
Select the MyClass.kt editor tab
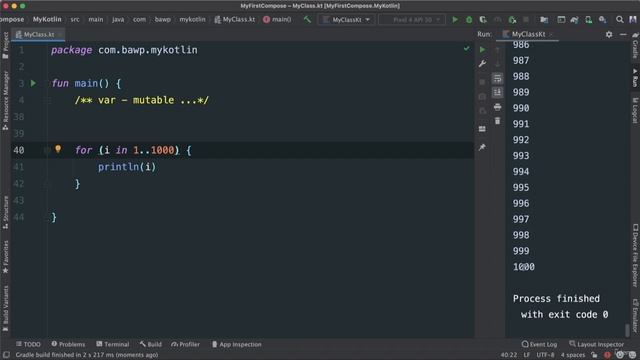pyautogui.click(x=38, y=35)
